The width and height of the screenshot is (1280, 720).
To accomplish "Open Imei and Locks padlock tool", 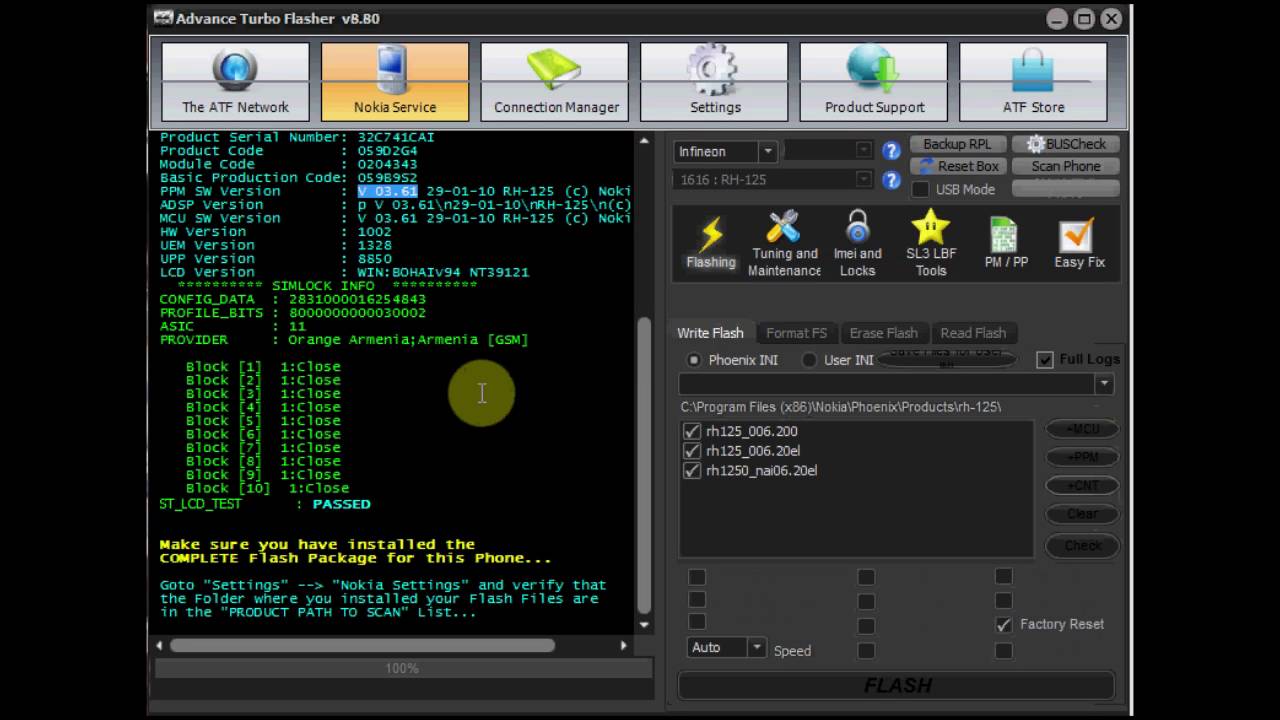I will 858,243.
